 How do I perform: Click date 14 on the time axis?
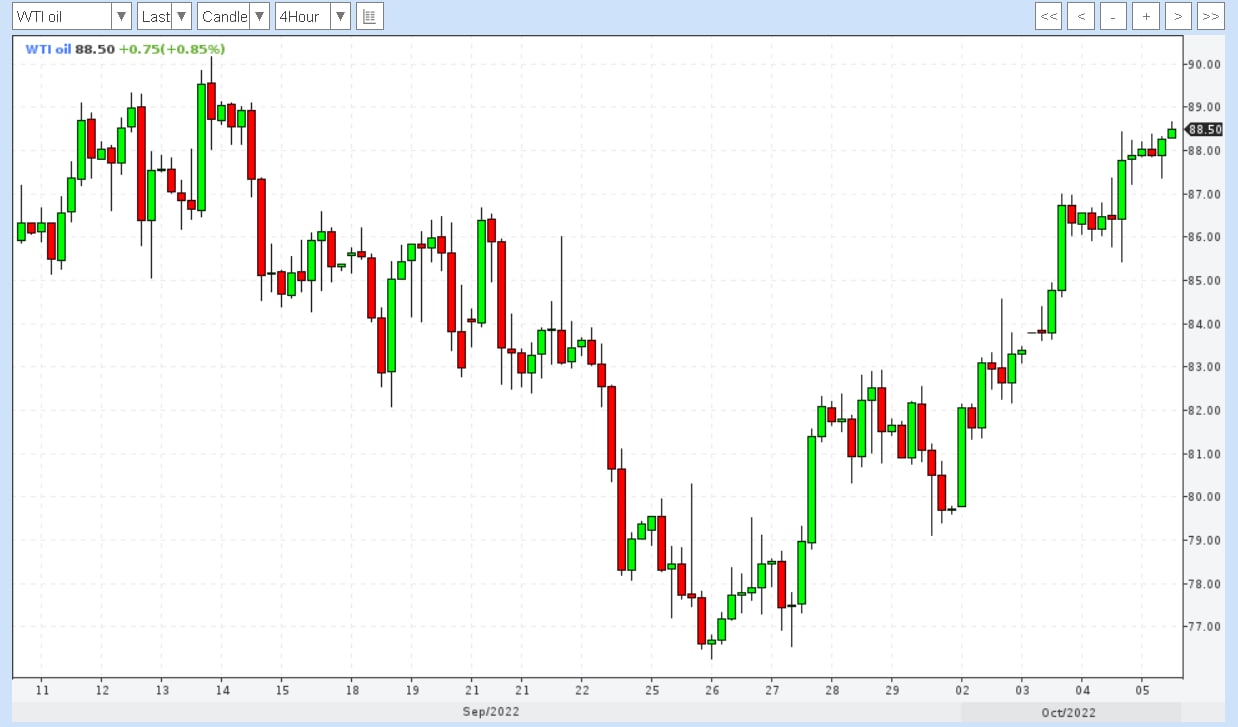(x=222, y=690)
